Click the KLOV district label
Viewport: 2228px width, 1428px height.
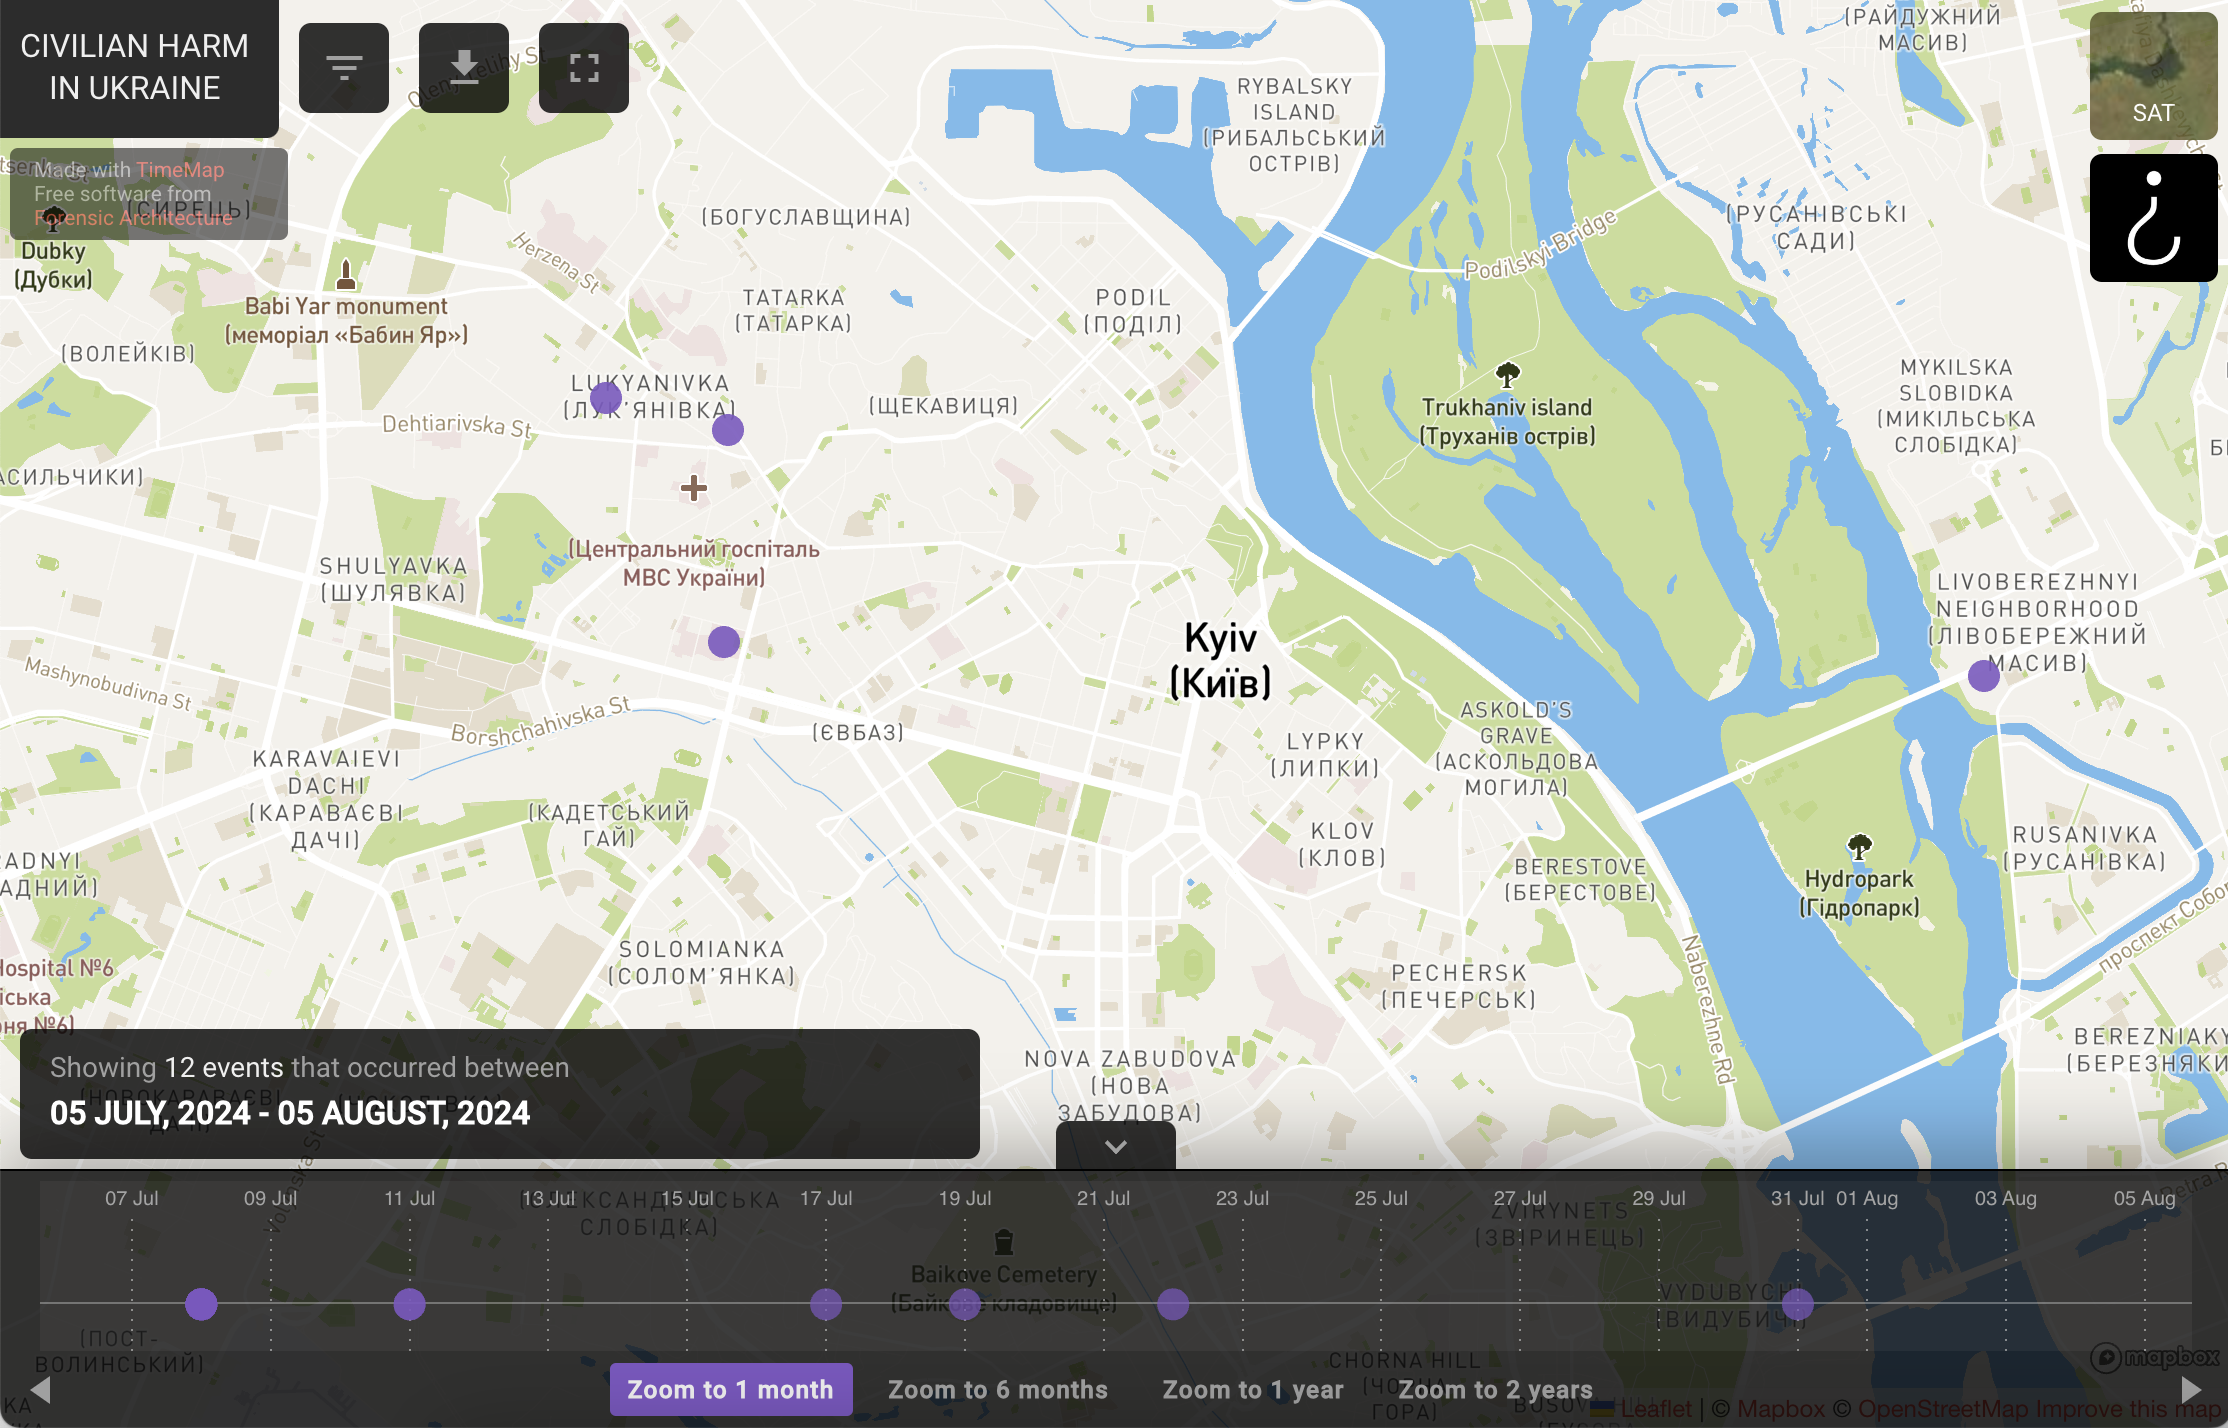click(1342, 845)
